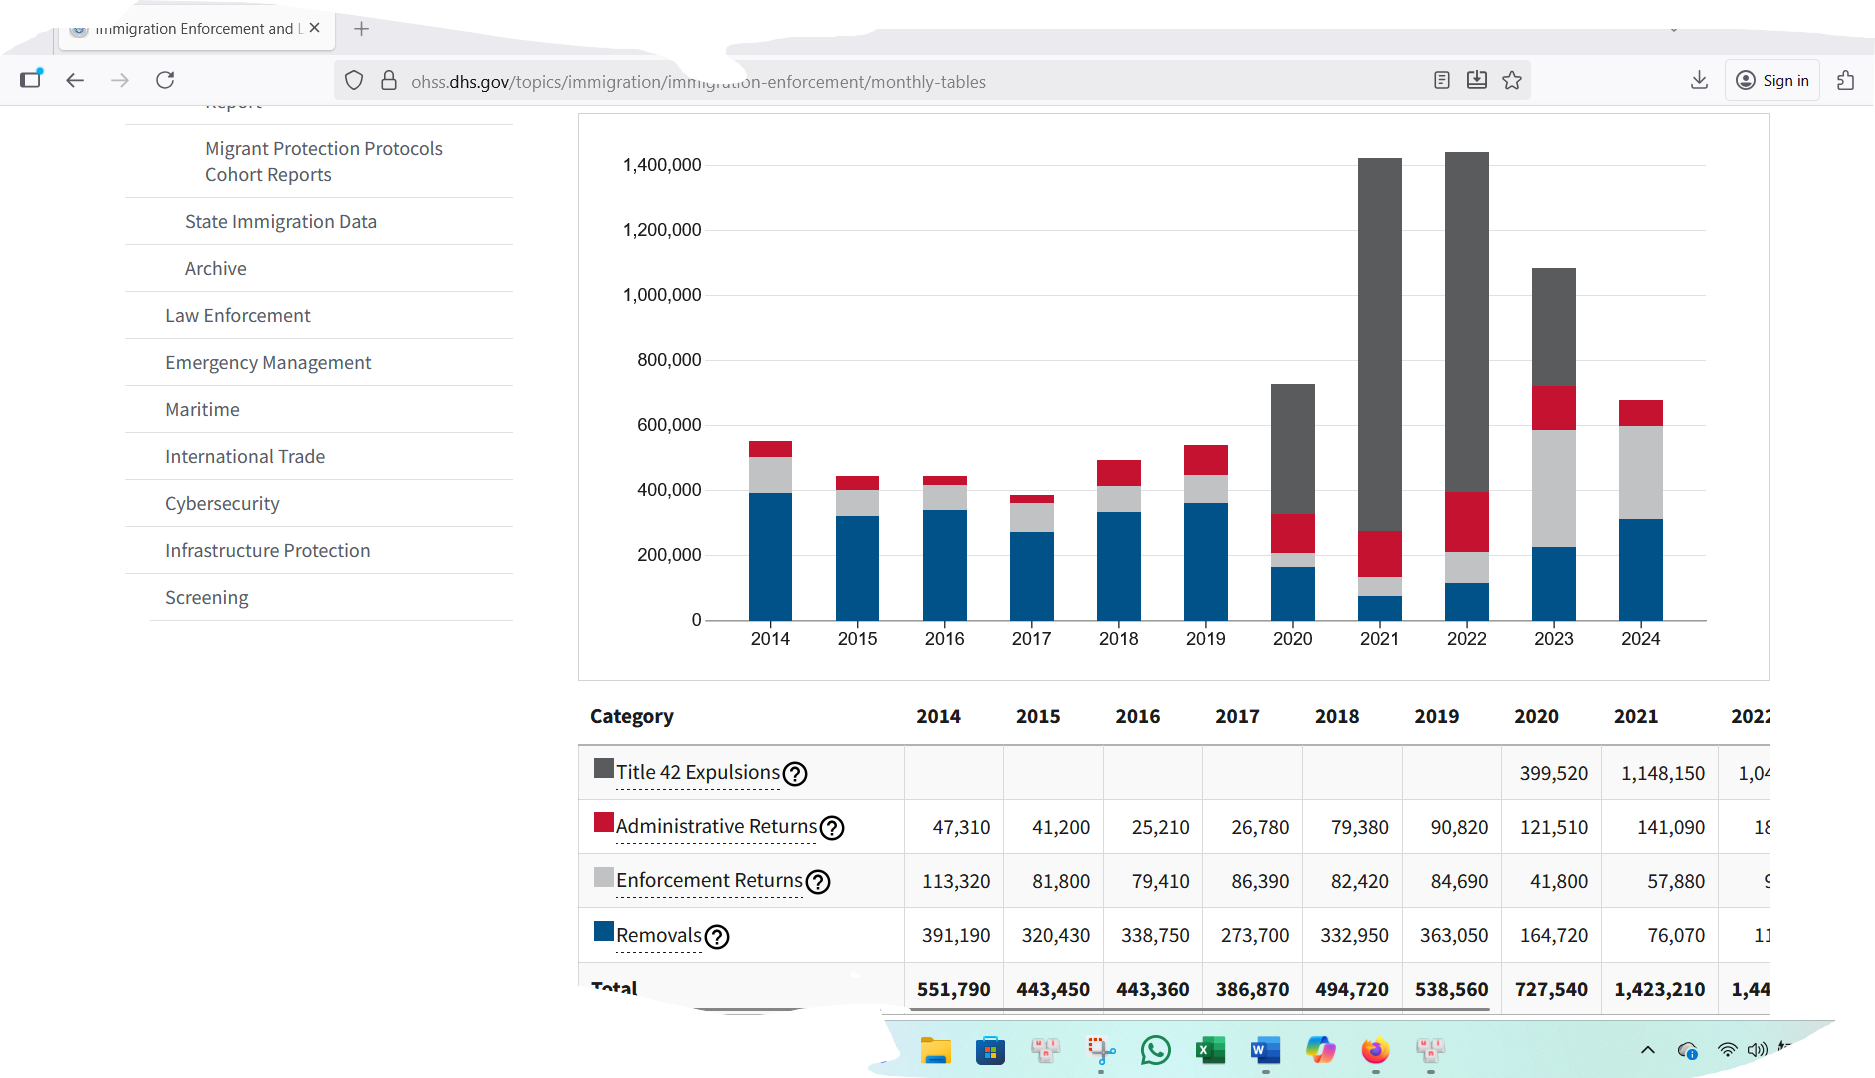The image size is (1875, 1078).
Task: Toggle reader view icon in address bar
Action: coord(1441,81)
